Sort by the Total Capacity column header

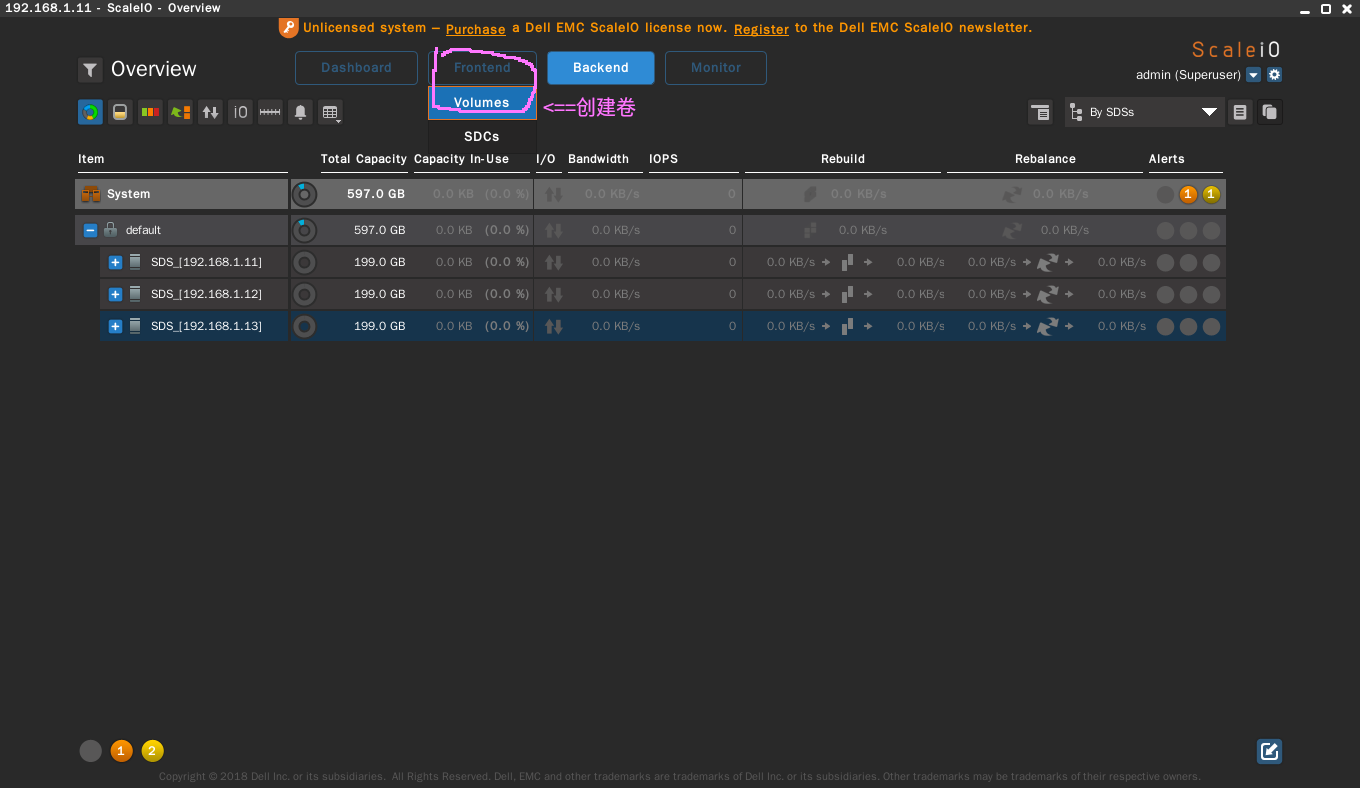coord(363,159)
